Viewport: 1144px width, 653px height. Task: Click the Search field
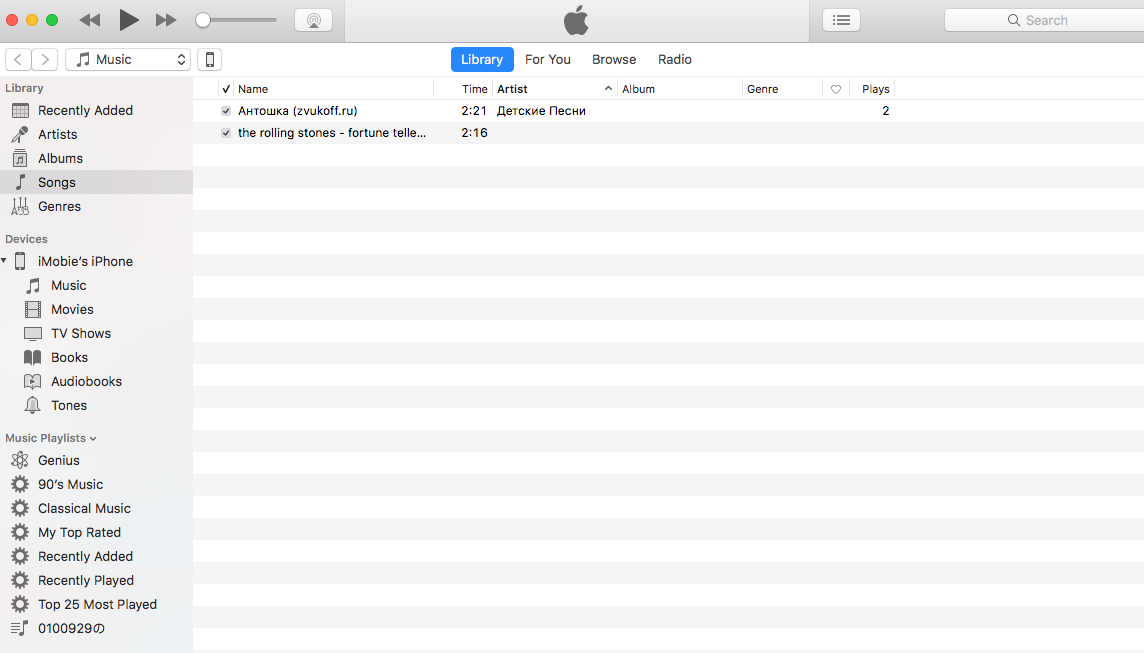click(1044, 20)
